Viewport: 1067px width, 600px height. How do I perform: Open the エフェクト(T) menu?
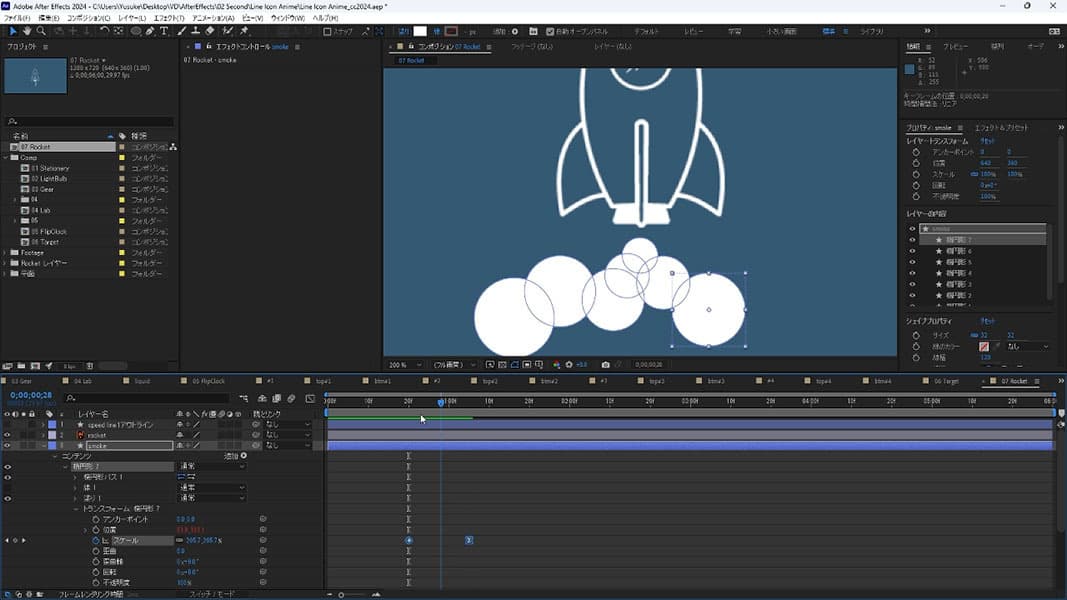click(169, 18)
